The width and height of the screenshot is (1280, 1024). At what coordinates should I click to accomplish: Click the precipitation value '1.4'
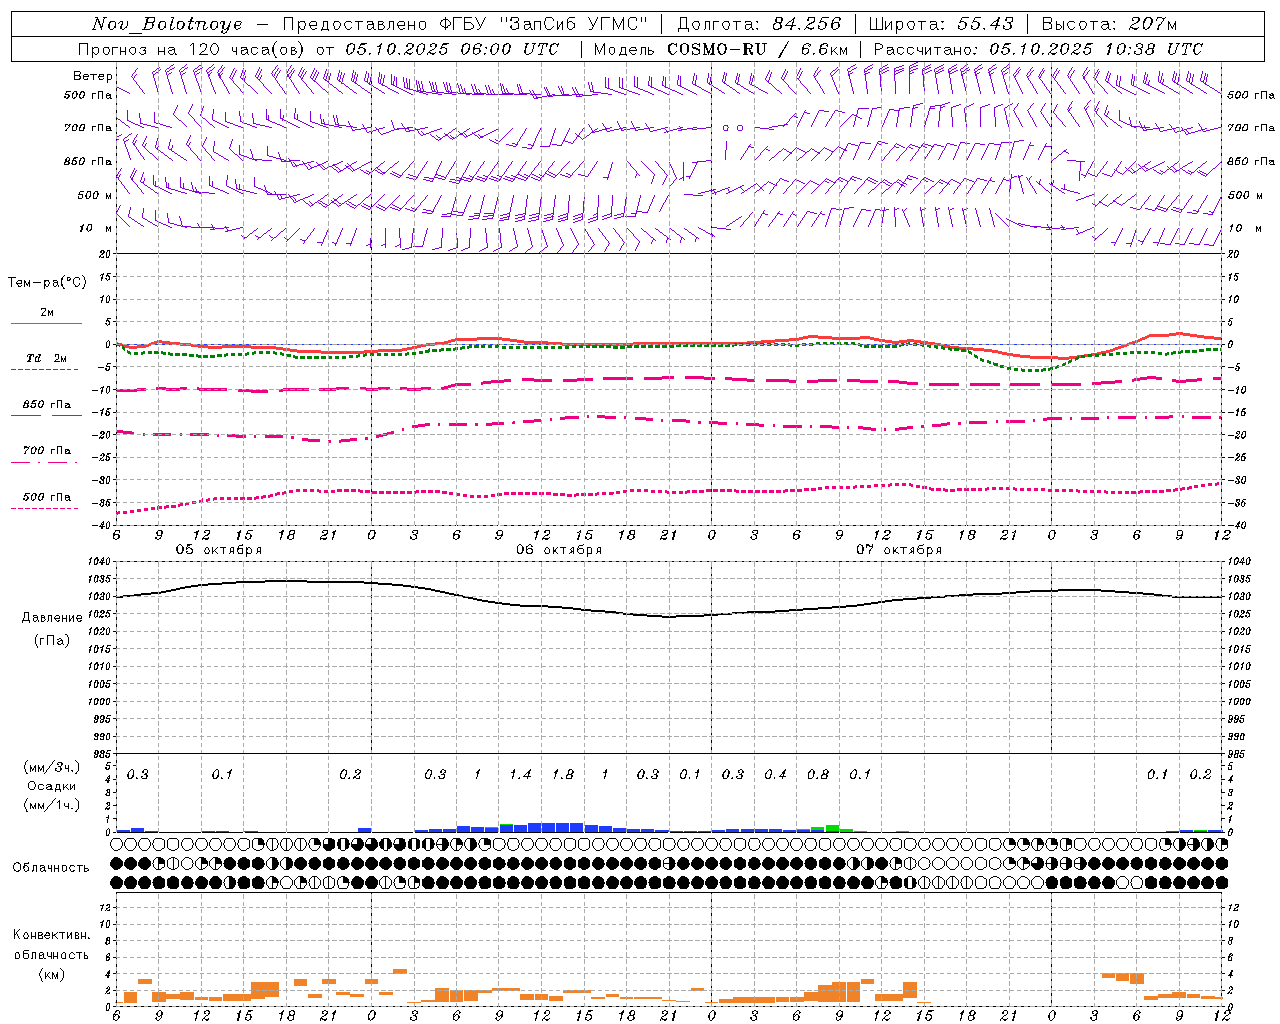click(520, 774)
